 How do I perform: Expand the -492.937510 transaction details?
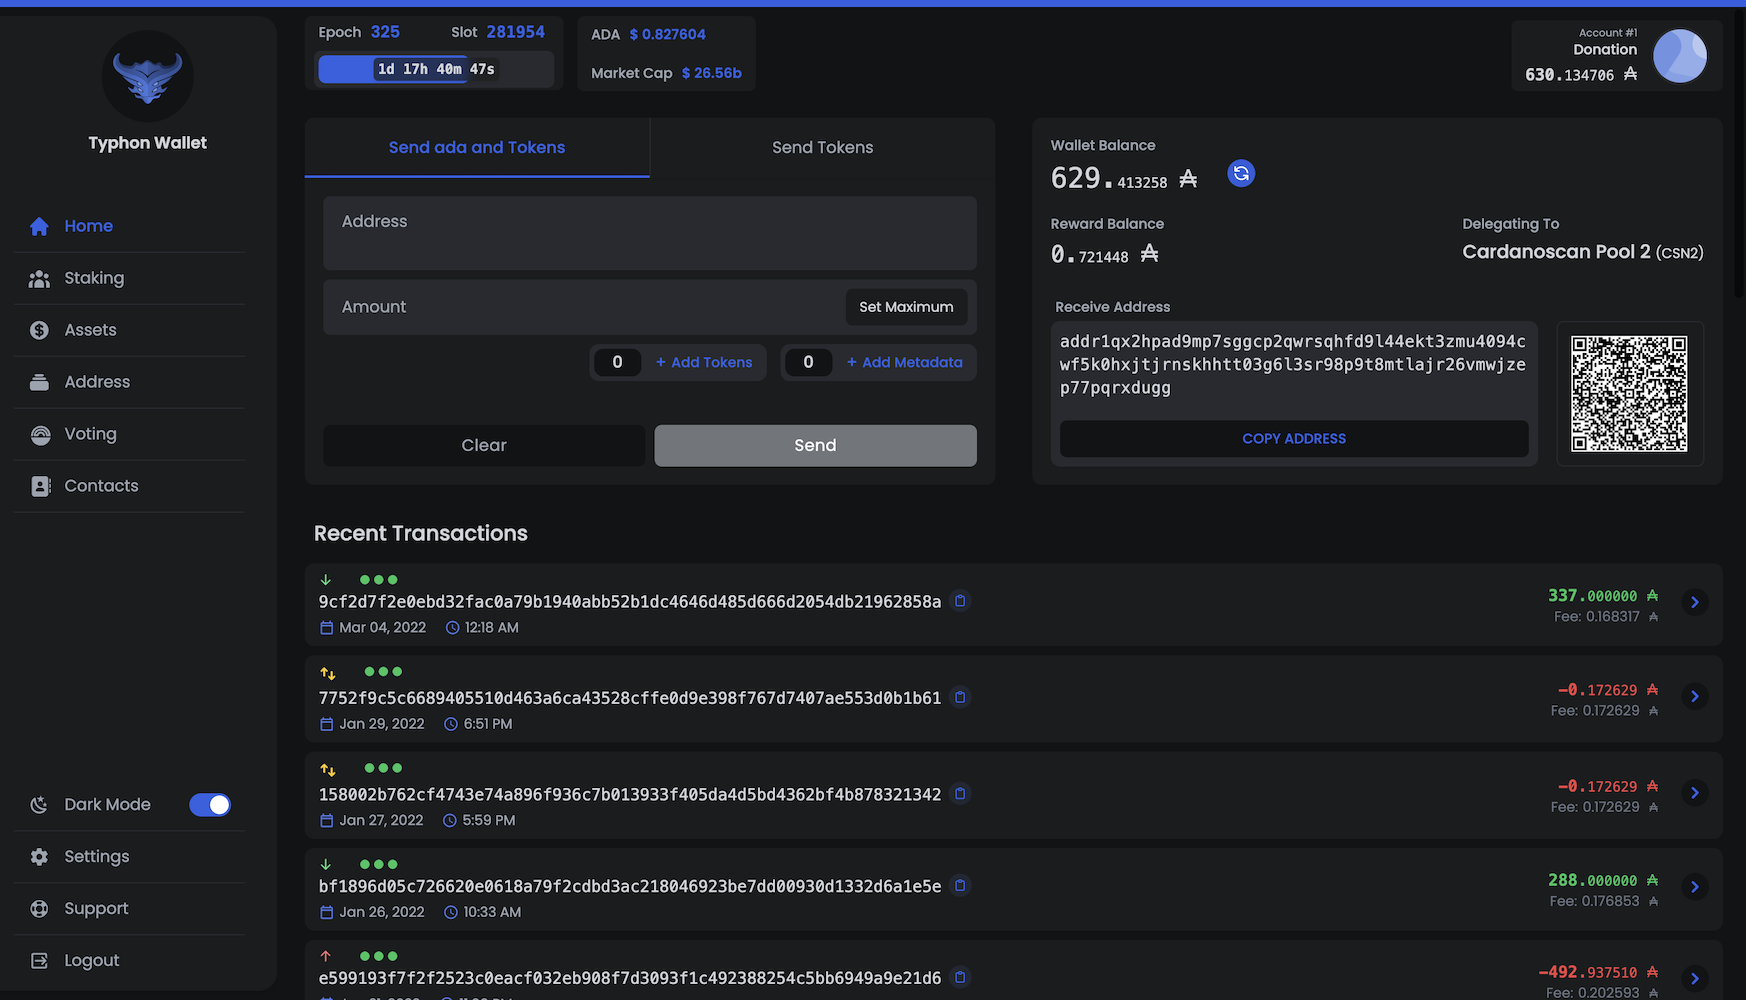1694,979
